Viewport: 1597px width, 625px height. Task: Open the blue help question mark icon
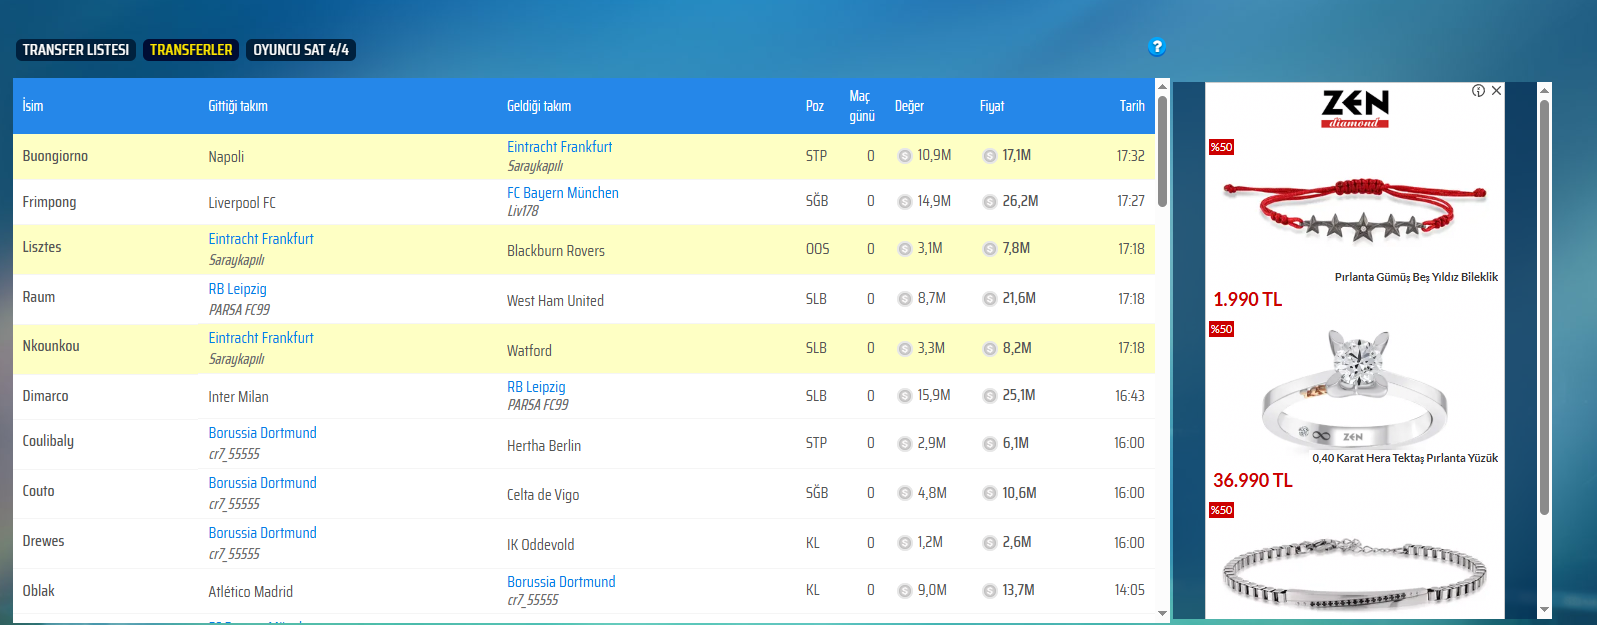[1157, 47]
